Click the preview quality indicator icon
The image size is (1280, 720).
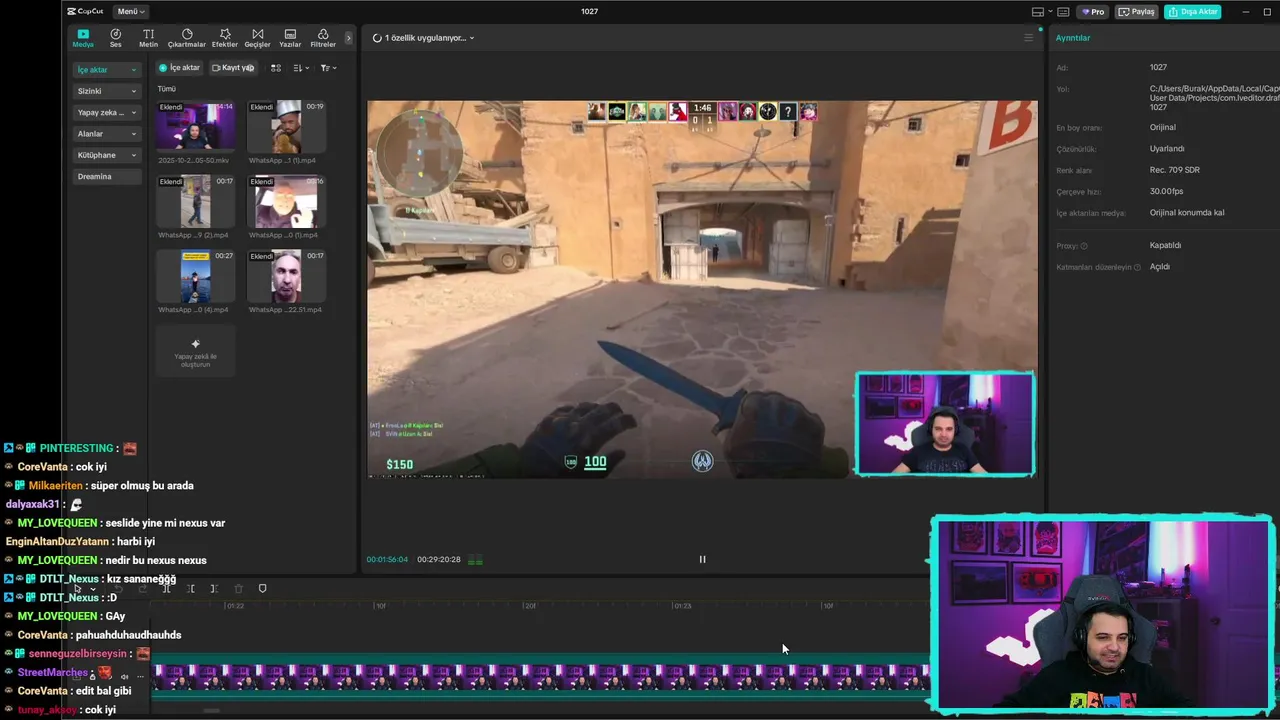(476, 560)
